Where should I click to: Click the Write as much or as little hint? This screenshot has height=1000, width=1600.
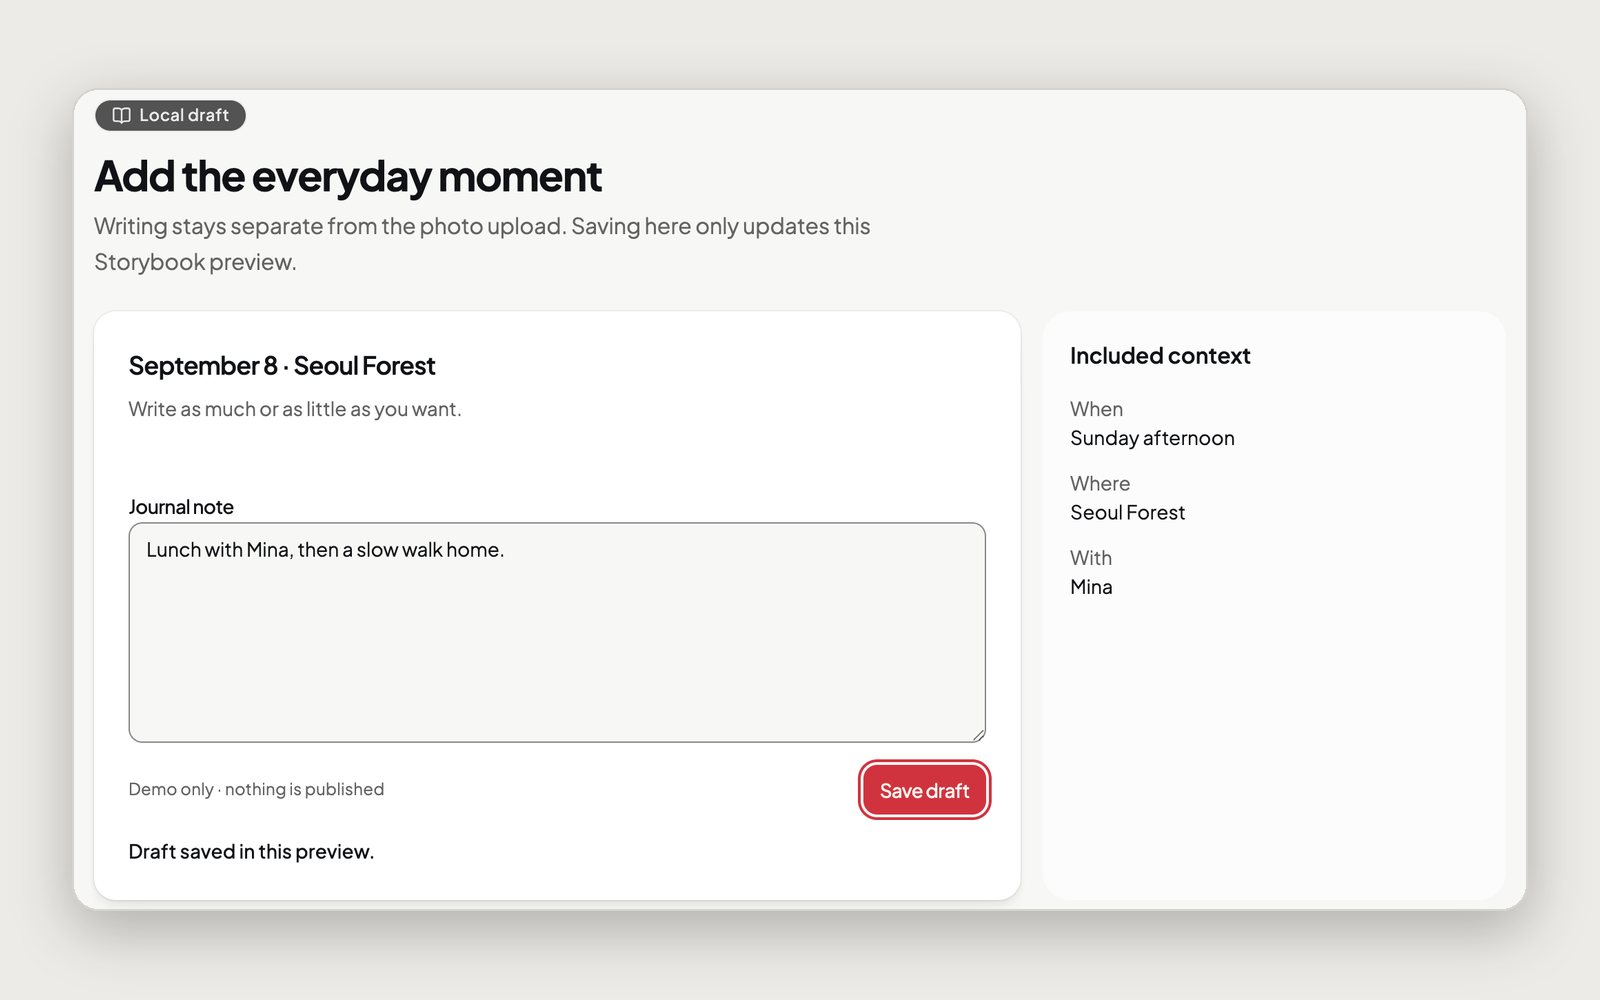point(295,409)
